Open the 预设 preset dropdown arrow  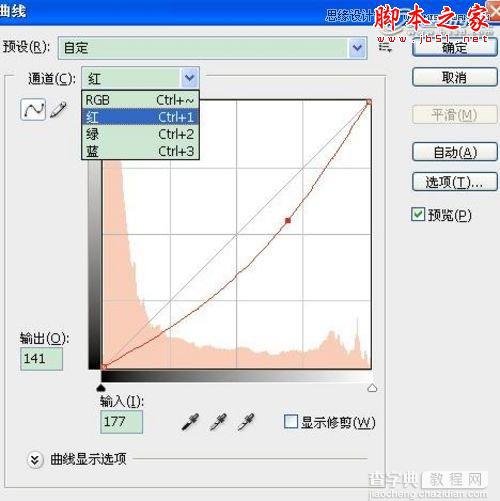click(x=357, y=48)
